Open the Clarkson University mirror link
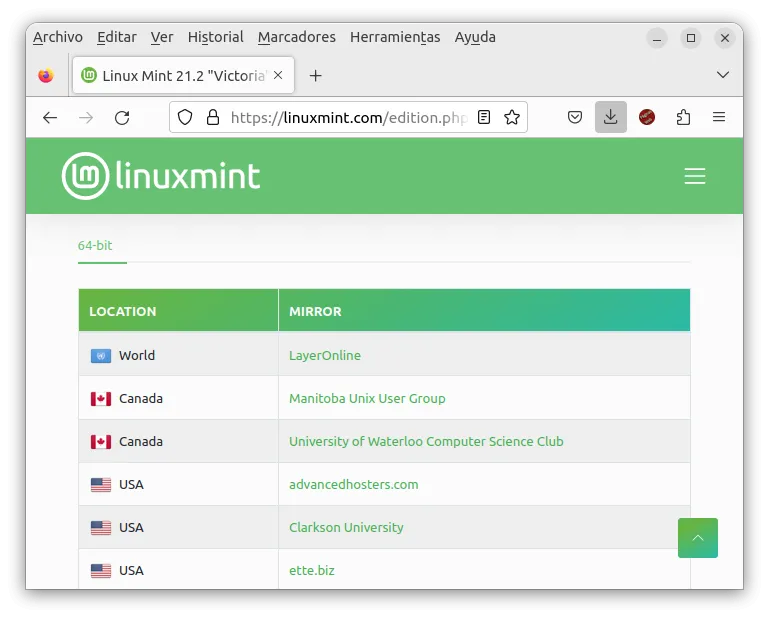Viewport: 769px width, 618px height. 346,528
